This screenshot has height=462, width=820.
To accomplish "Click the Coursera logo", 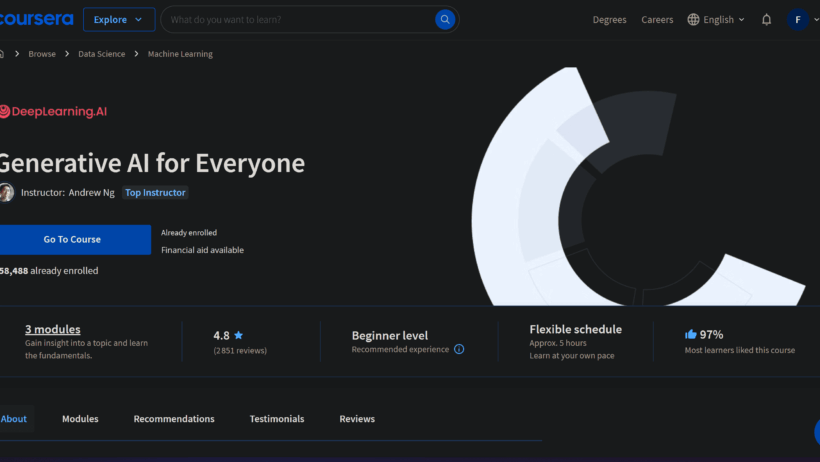I will tap(34, 19).
